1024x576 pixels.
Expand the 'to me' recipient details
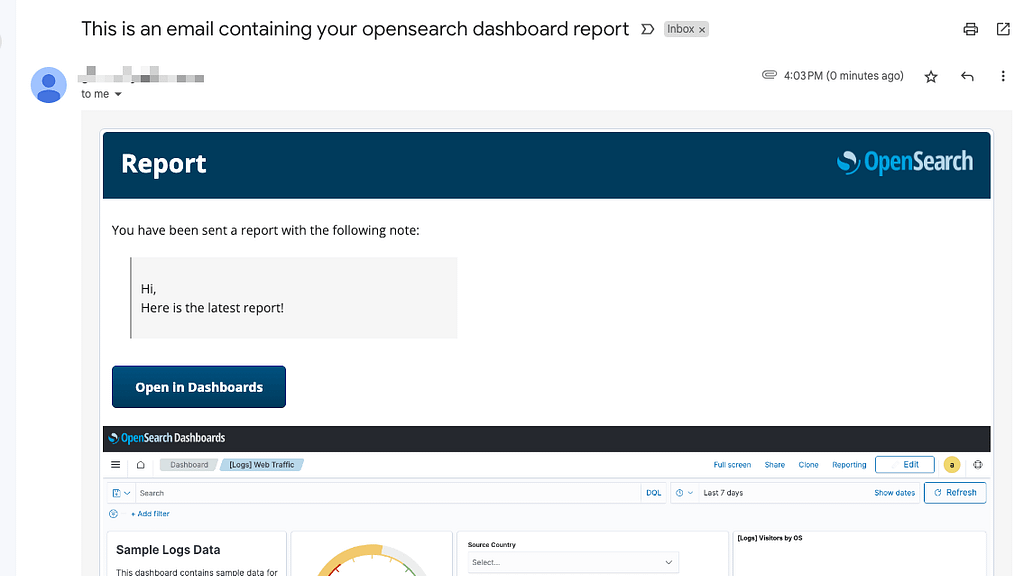pos(101,93)
